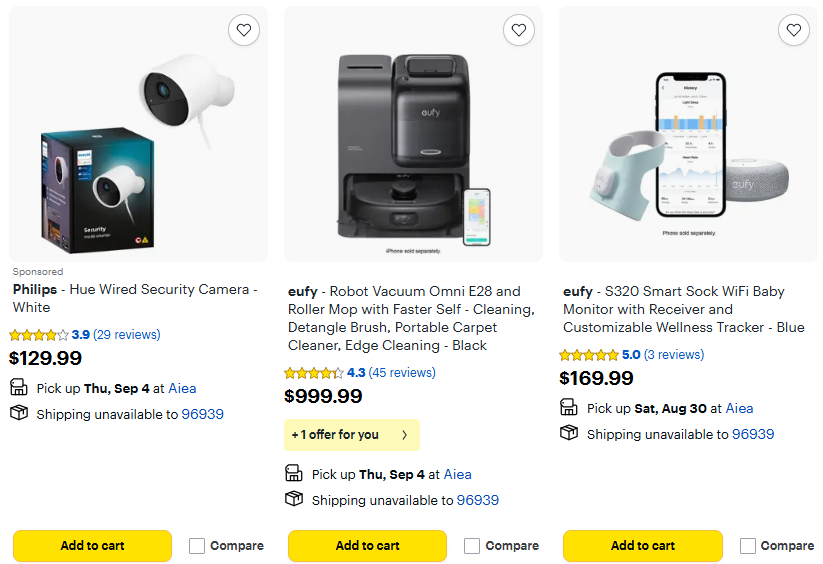The width and height of the screenshot is (823, 564).
Task: Save Philips Hue camera with heart icon
Action: point(244,31)
